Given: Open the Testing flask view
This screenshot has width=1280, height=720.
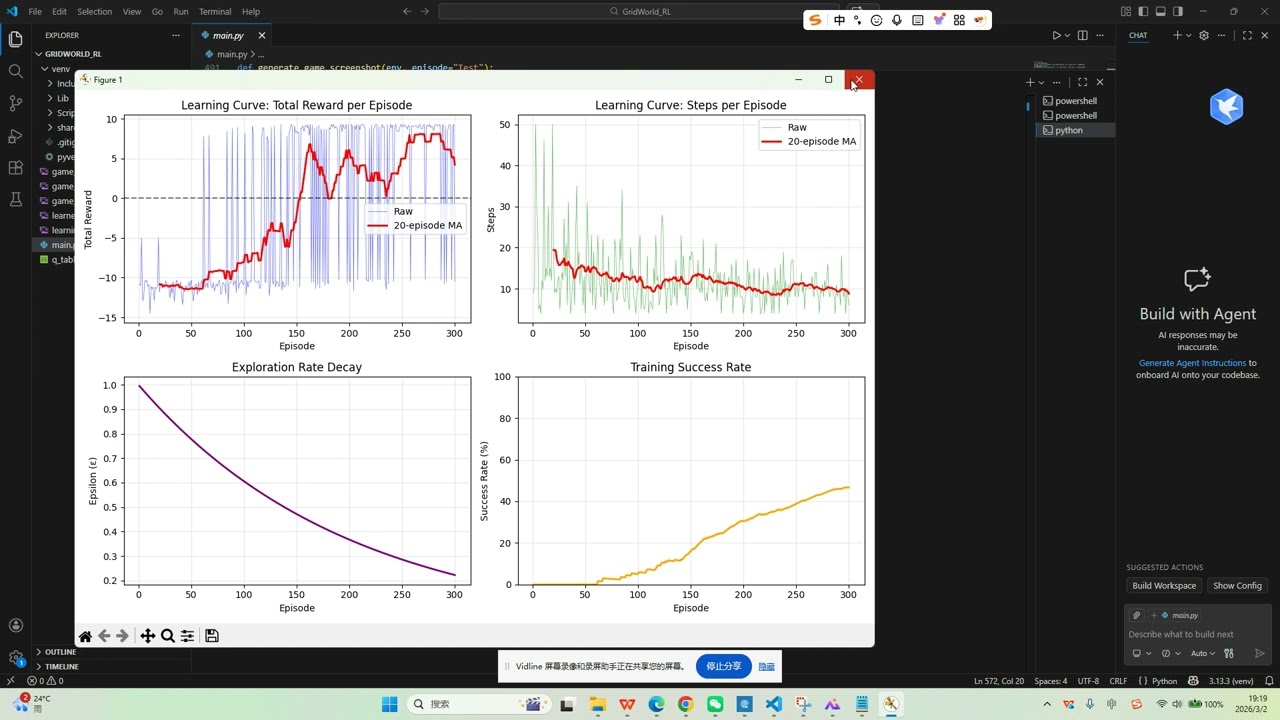Looking at the screenshot, I should click(15, 200).
